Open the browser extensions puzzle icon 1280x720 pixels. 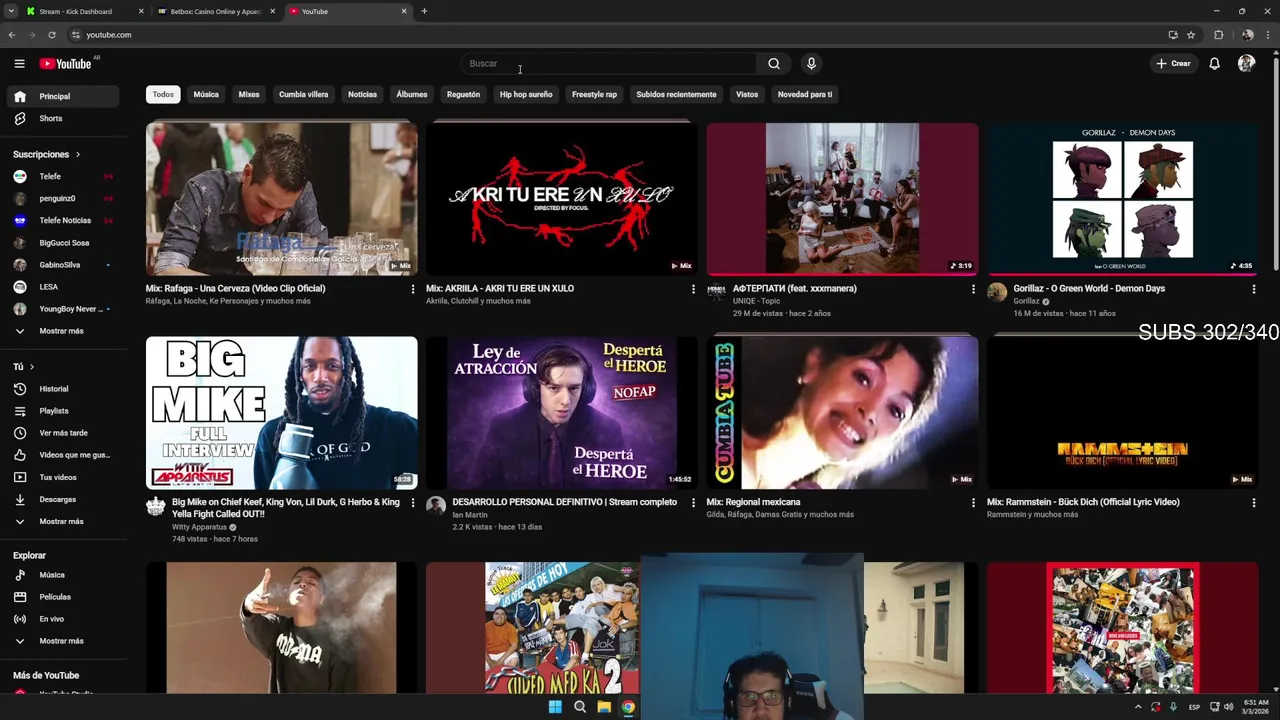(x=1218, y=35)
